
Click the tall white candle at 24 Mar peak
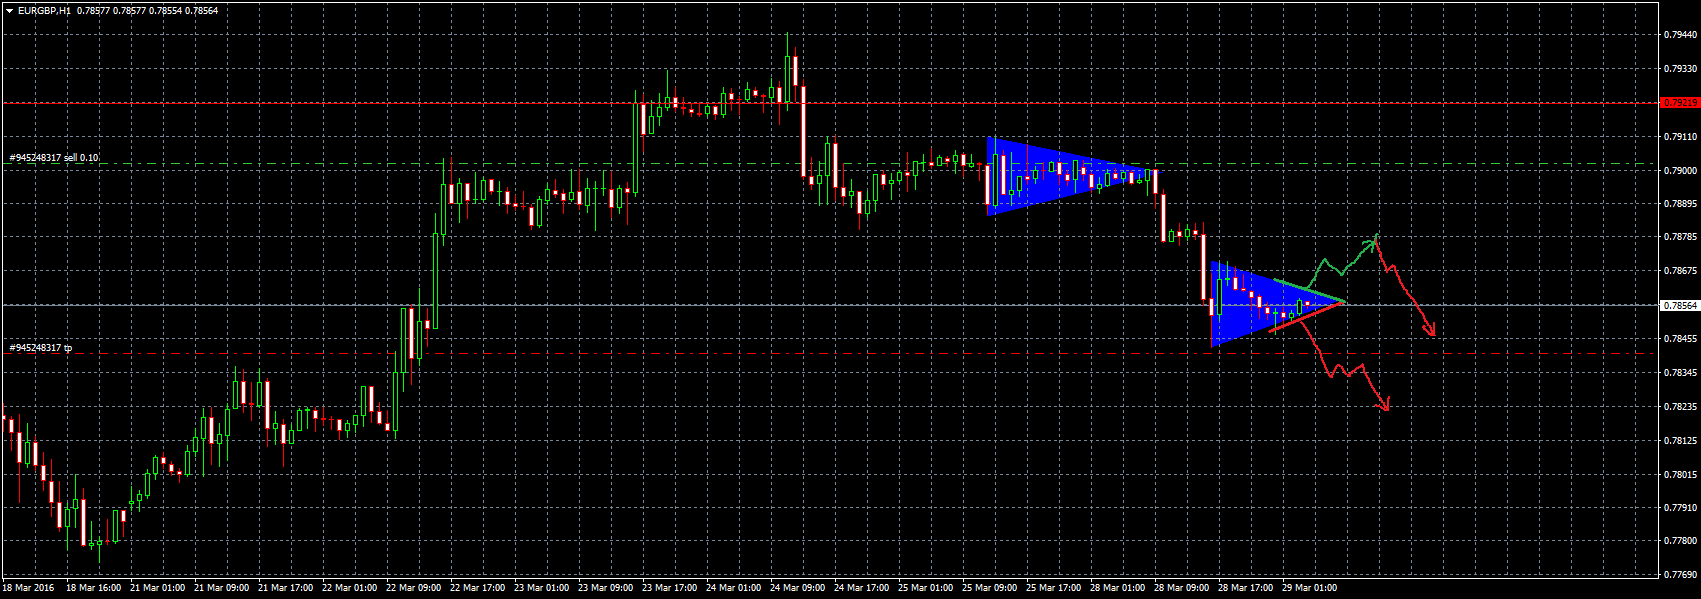pyautogui.click(x=803, y=130)
